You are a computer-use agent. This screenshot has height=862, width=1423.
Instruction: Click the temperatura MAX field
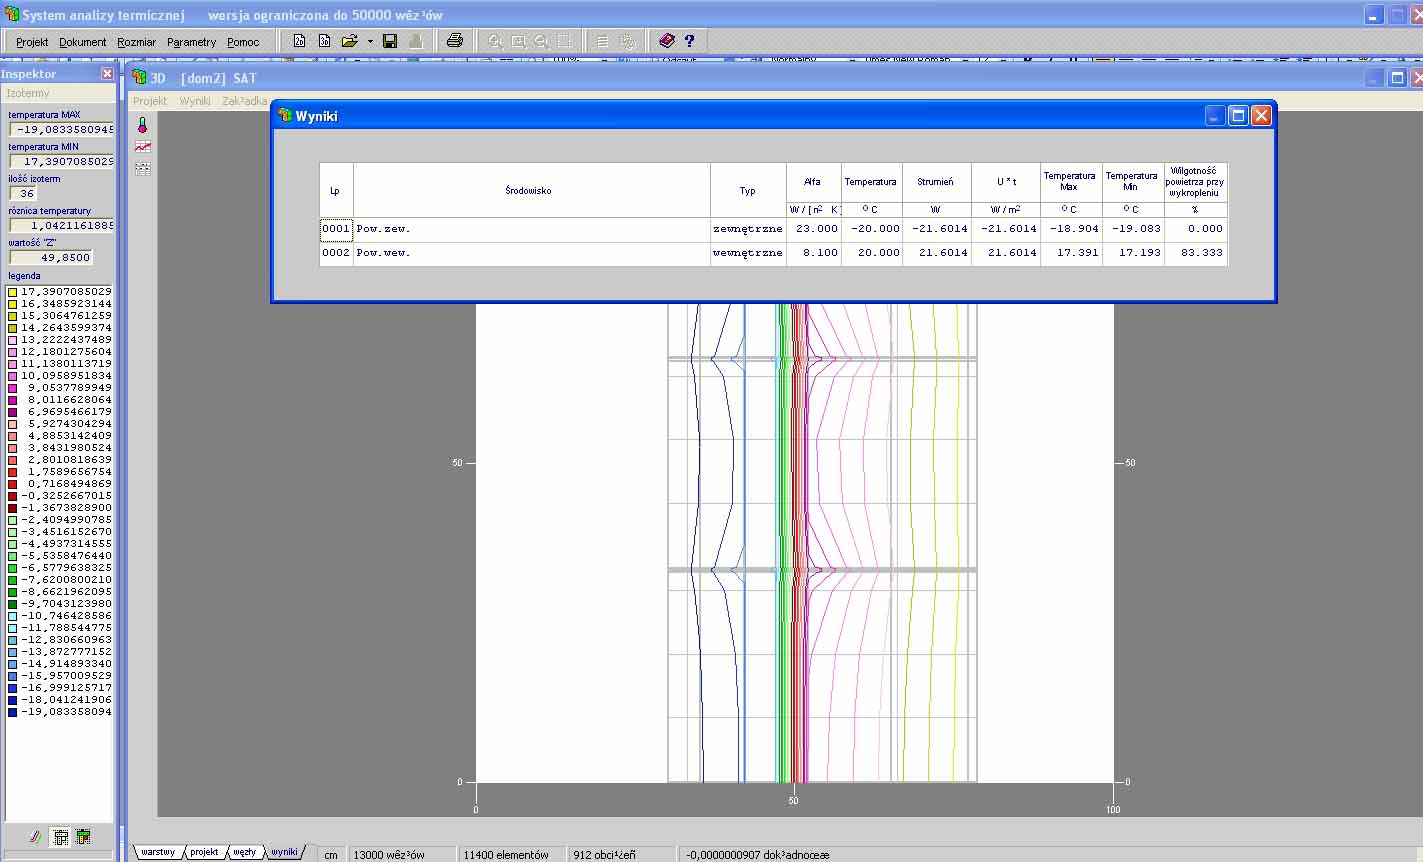[62, 129]
